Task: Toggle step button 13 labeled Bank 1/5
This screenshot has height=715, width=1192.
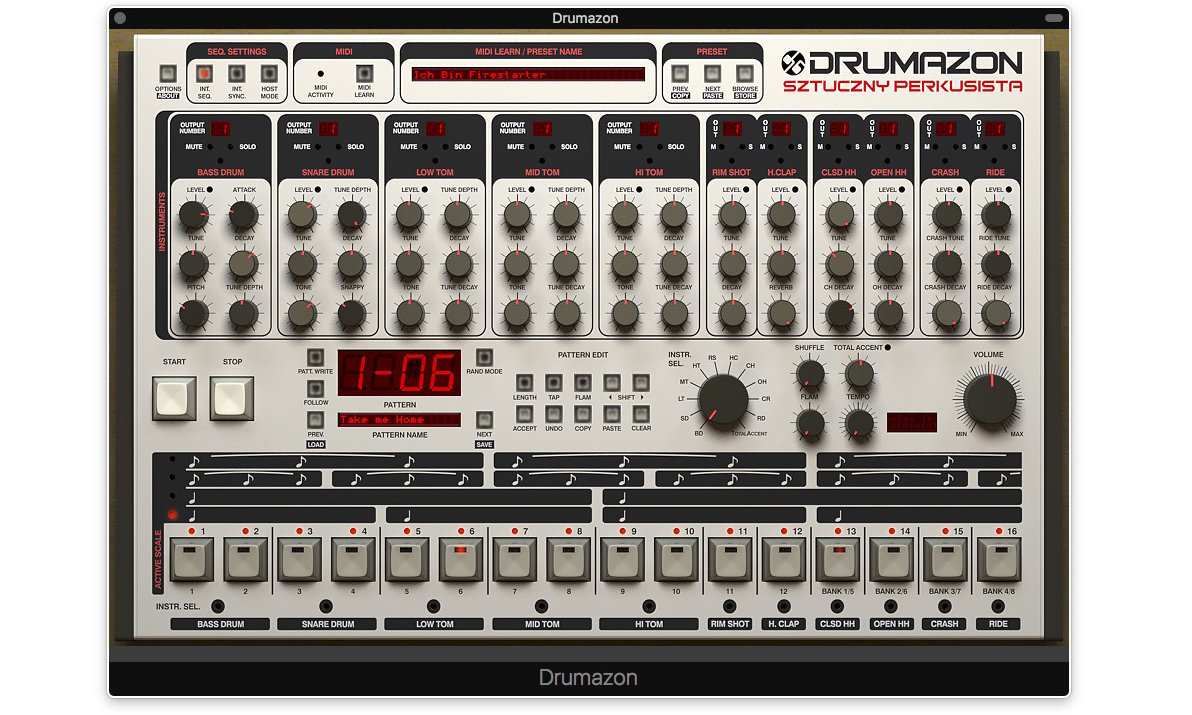Action: (x=837, y=560)
